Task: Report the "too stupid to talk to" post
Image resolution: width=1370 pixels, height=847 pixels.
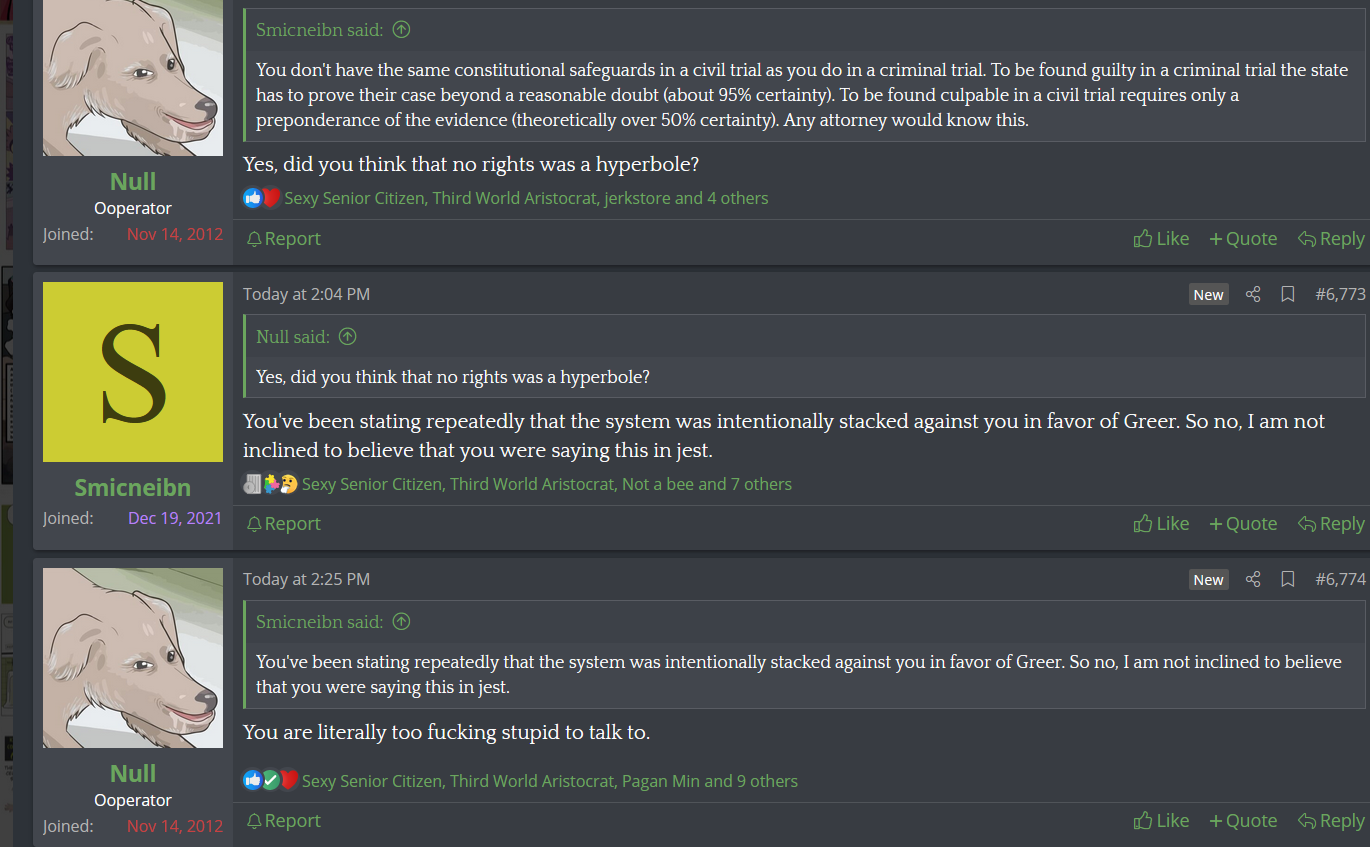Action: (x=283, y=821)
